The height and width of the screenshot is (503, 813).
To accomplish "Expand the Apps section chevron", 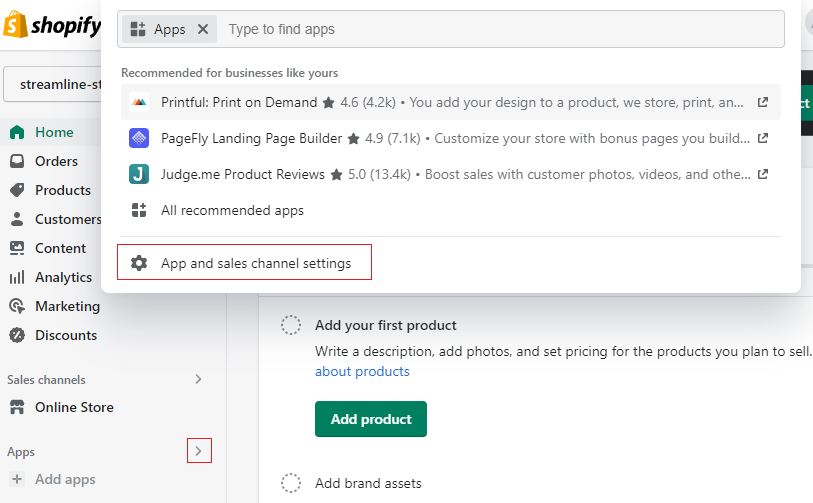I will click(198, 452).
